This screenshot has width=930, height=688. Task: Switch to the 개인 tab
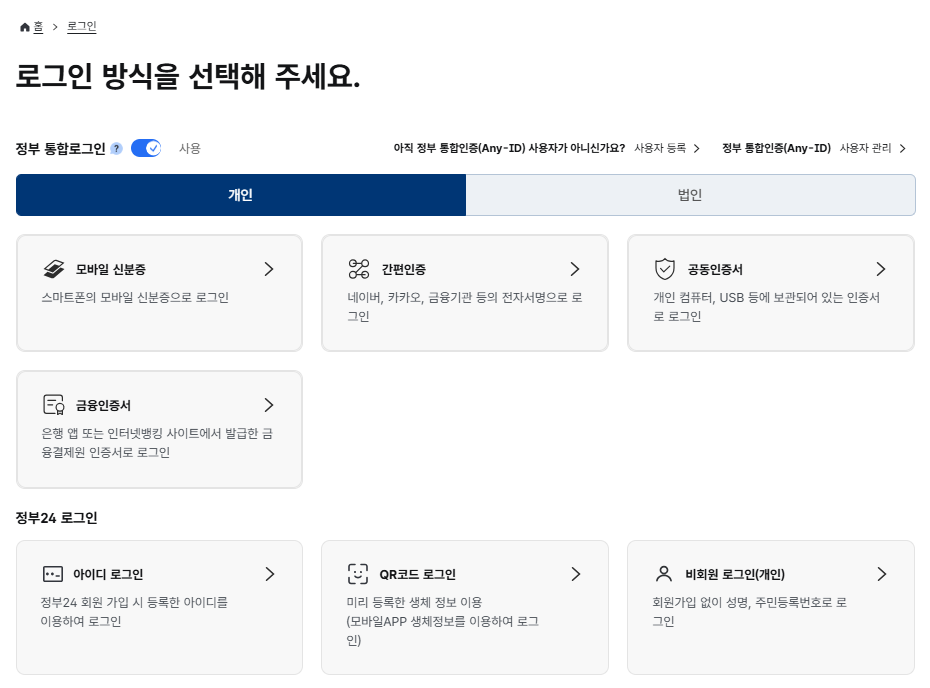coord(240,195)
